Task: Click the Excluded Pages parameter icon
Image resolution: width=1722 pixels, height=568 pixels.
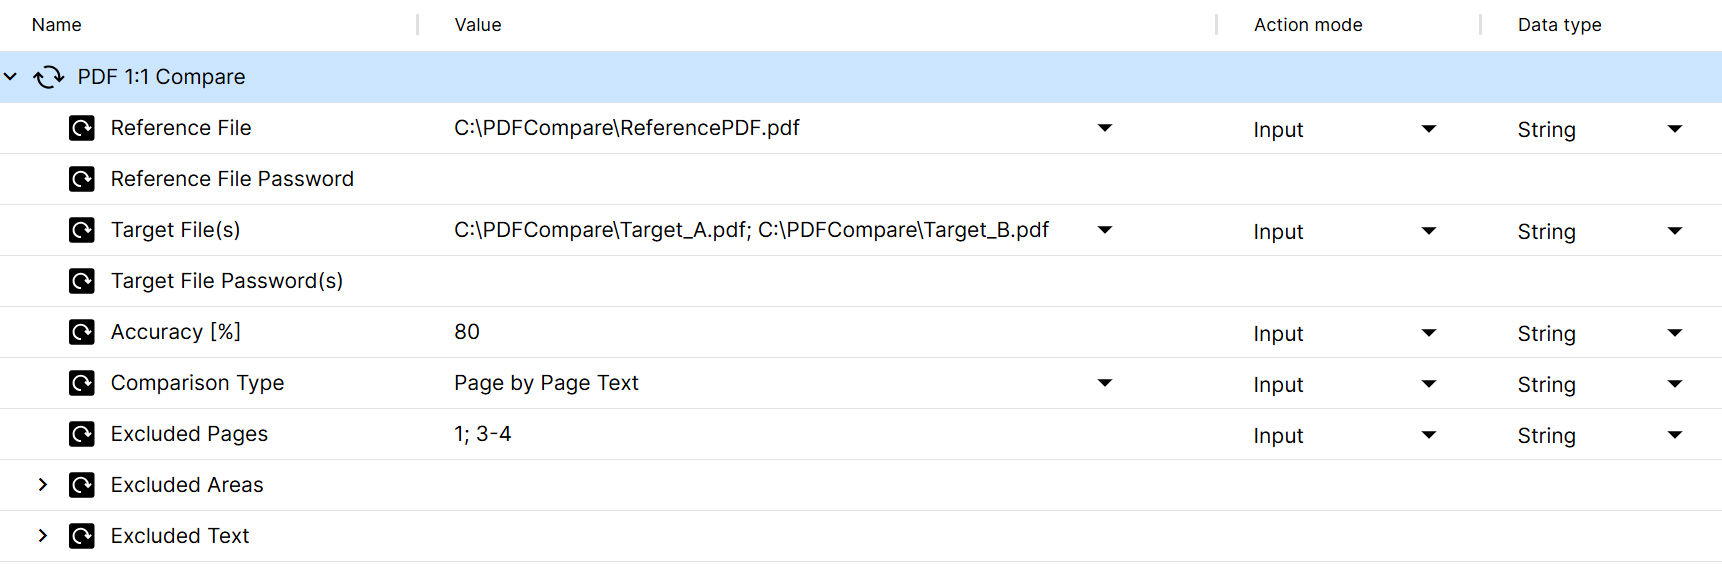Action: pyautogui.click(x=82, y=434)
